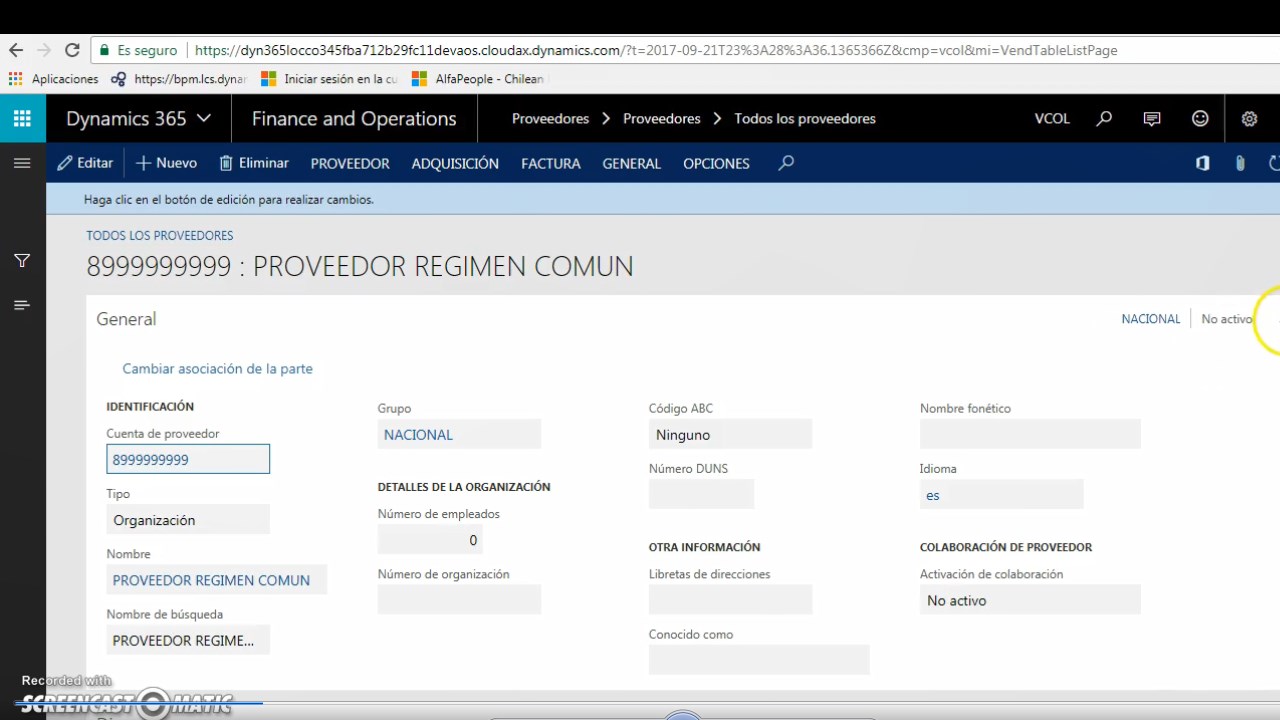
Task: Click the Es seguro lock indicator
Action: (x=137, y=50)
